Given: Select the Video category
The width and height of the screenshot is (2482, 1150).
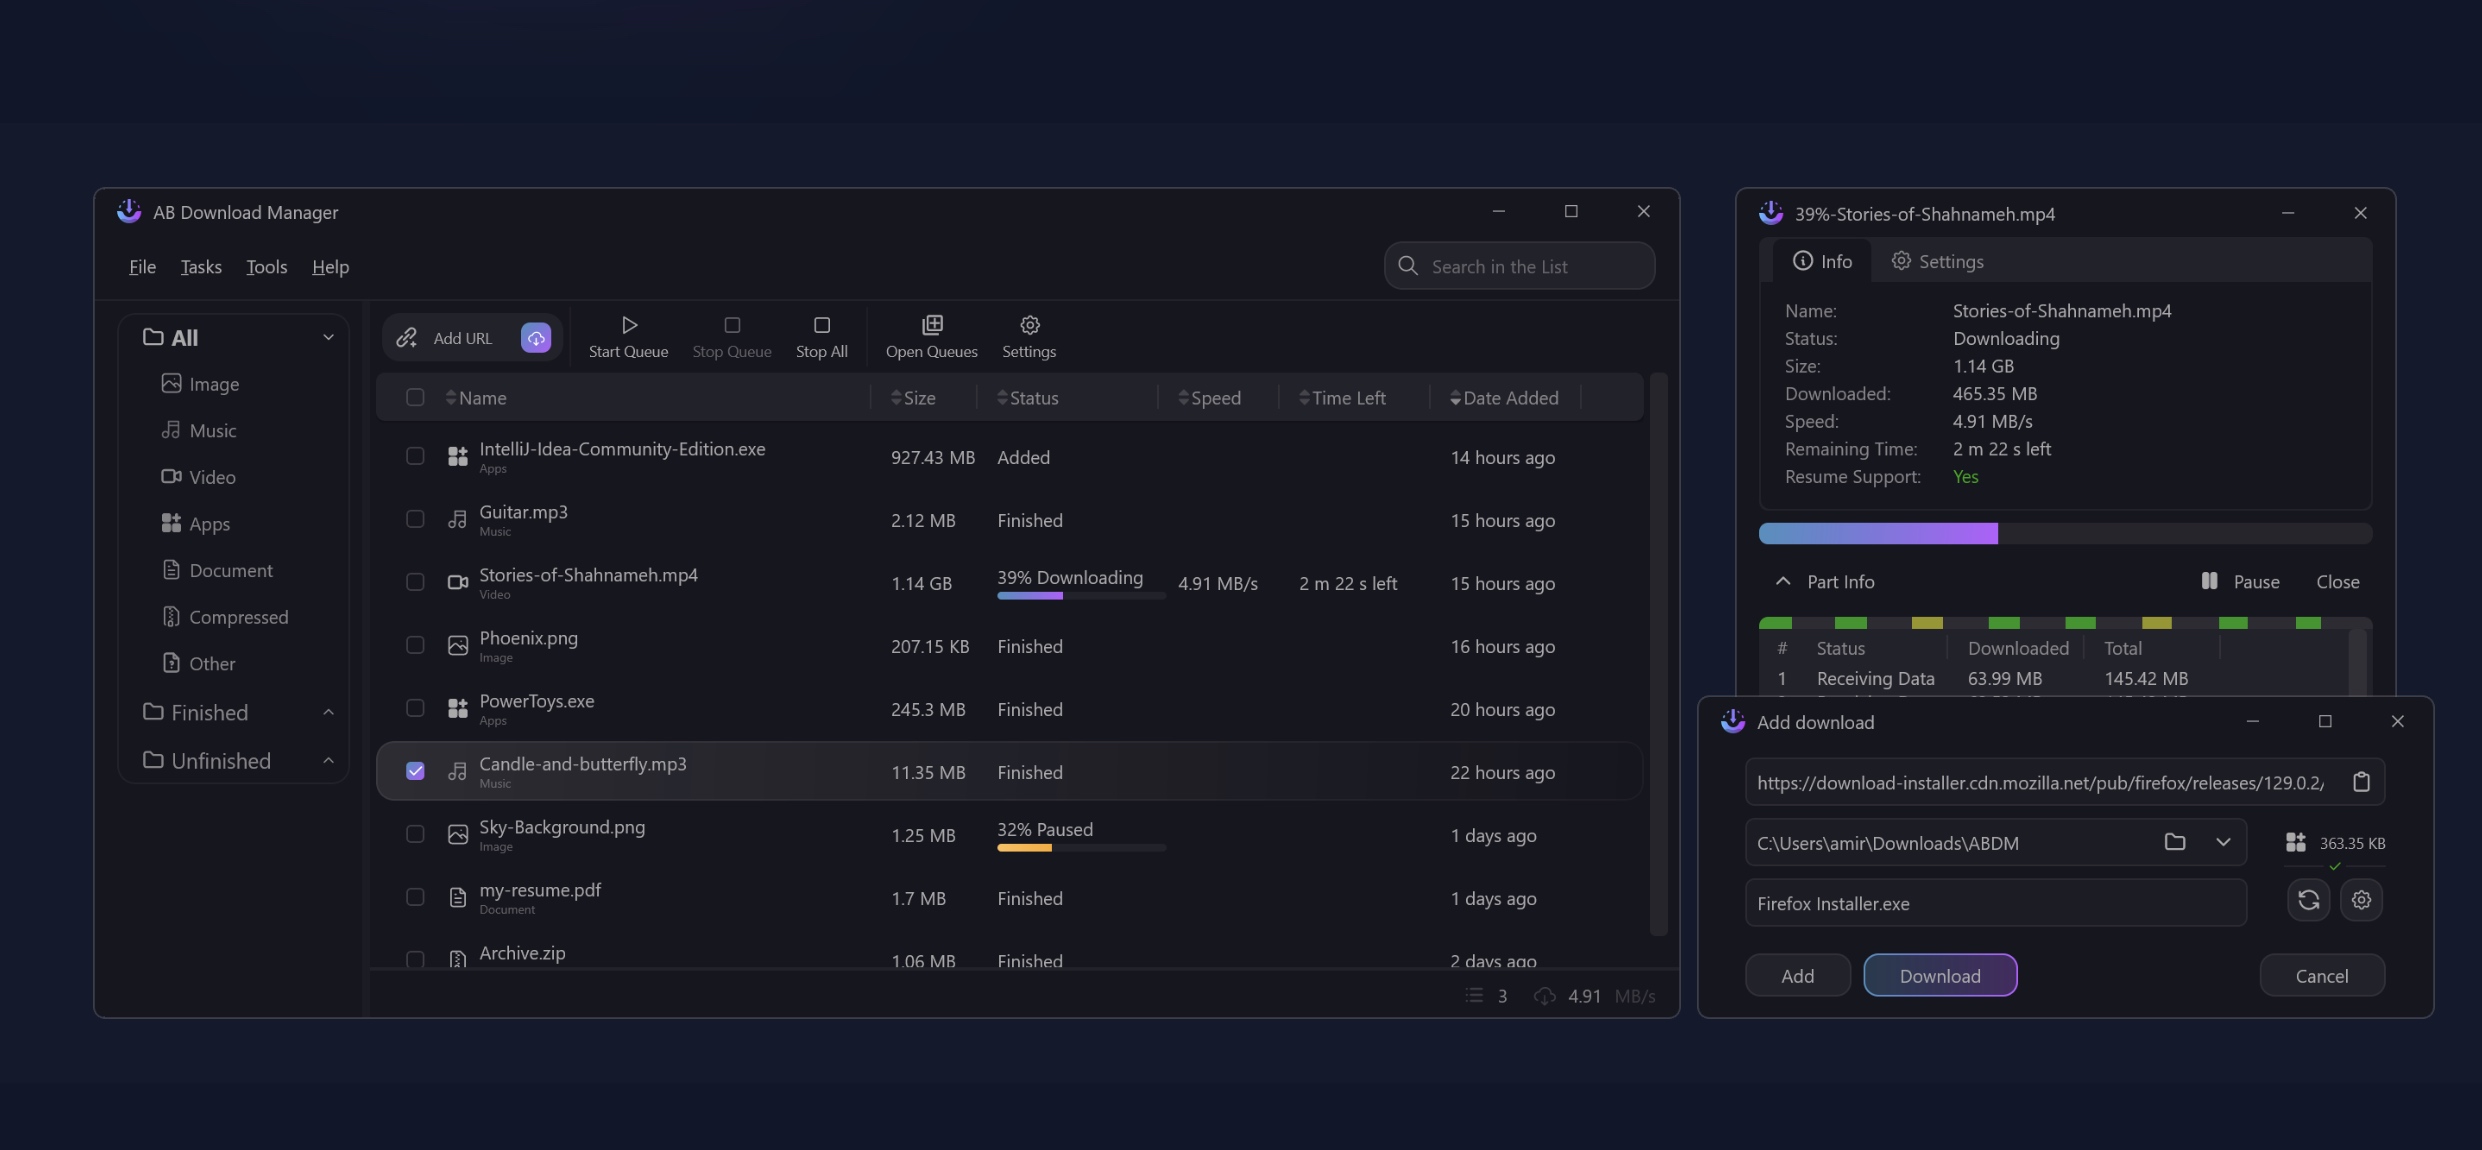Looking at the screenshot, I should (198, 477).
